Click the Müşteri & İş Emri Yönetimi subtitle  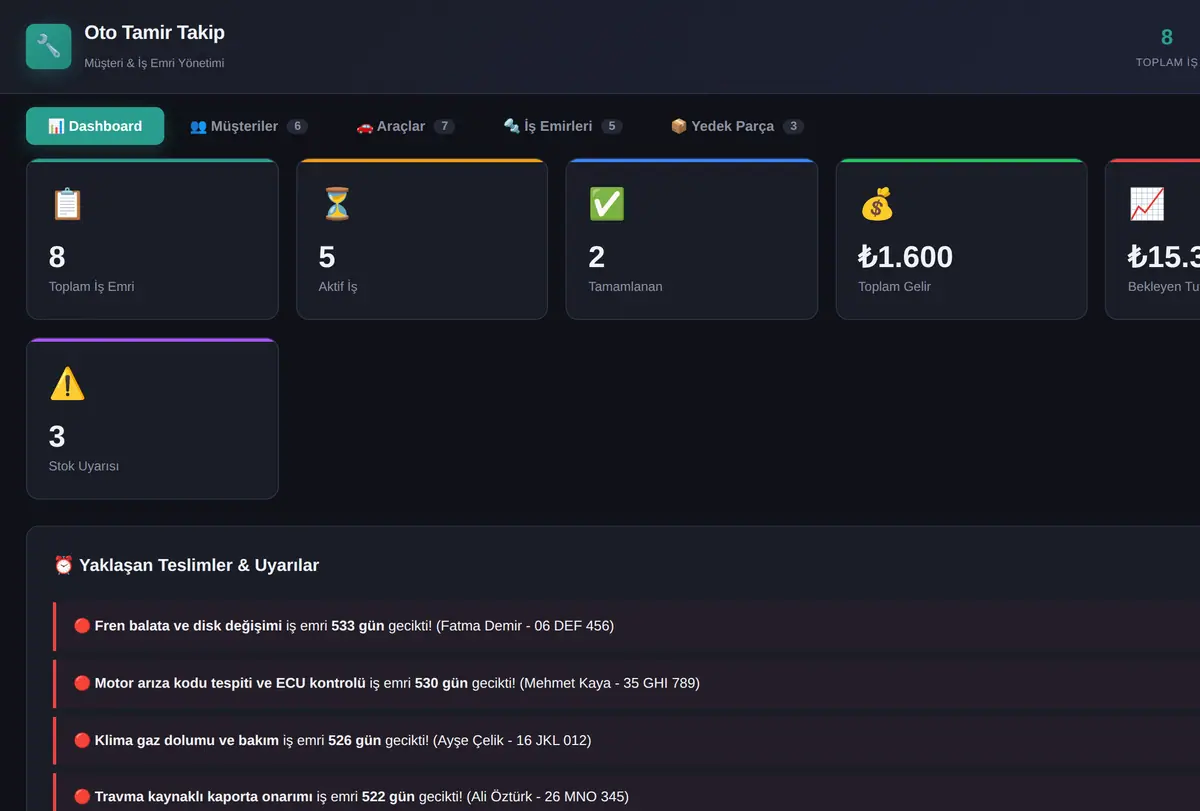(x=154, y=63)
